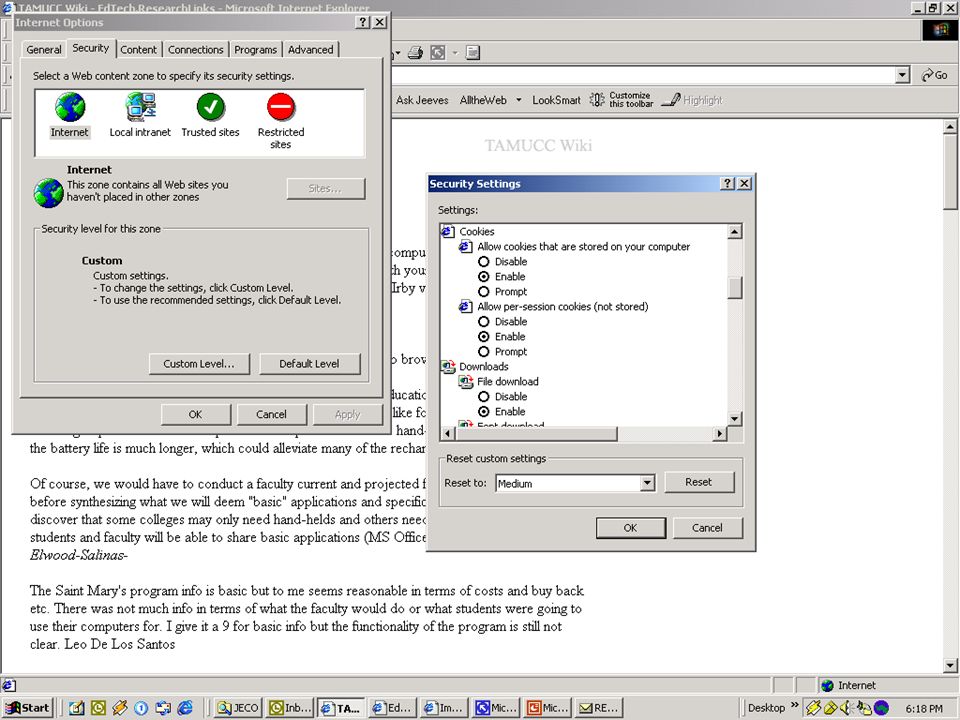Viewport: 960px width, 720px height.
Task: Expand the taskbar Desktop toolbar chevron
Action: [795, 705]
